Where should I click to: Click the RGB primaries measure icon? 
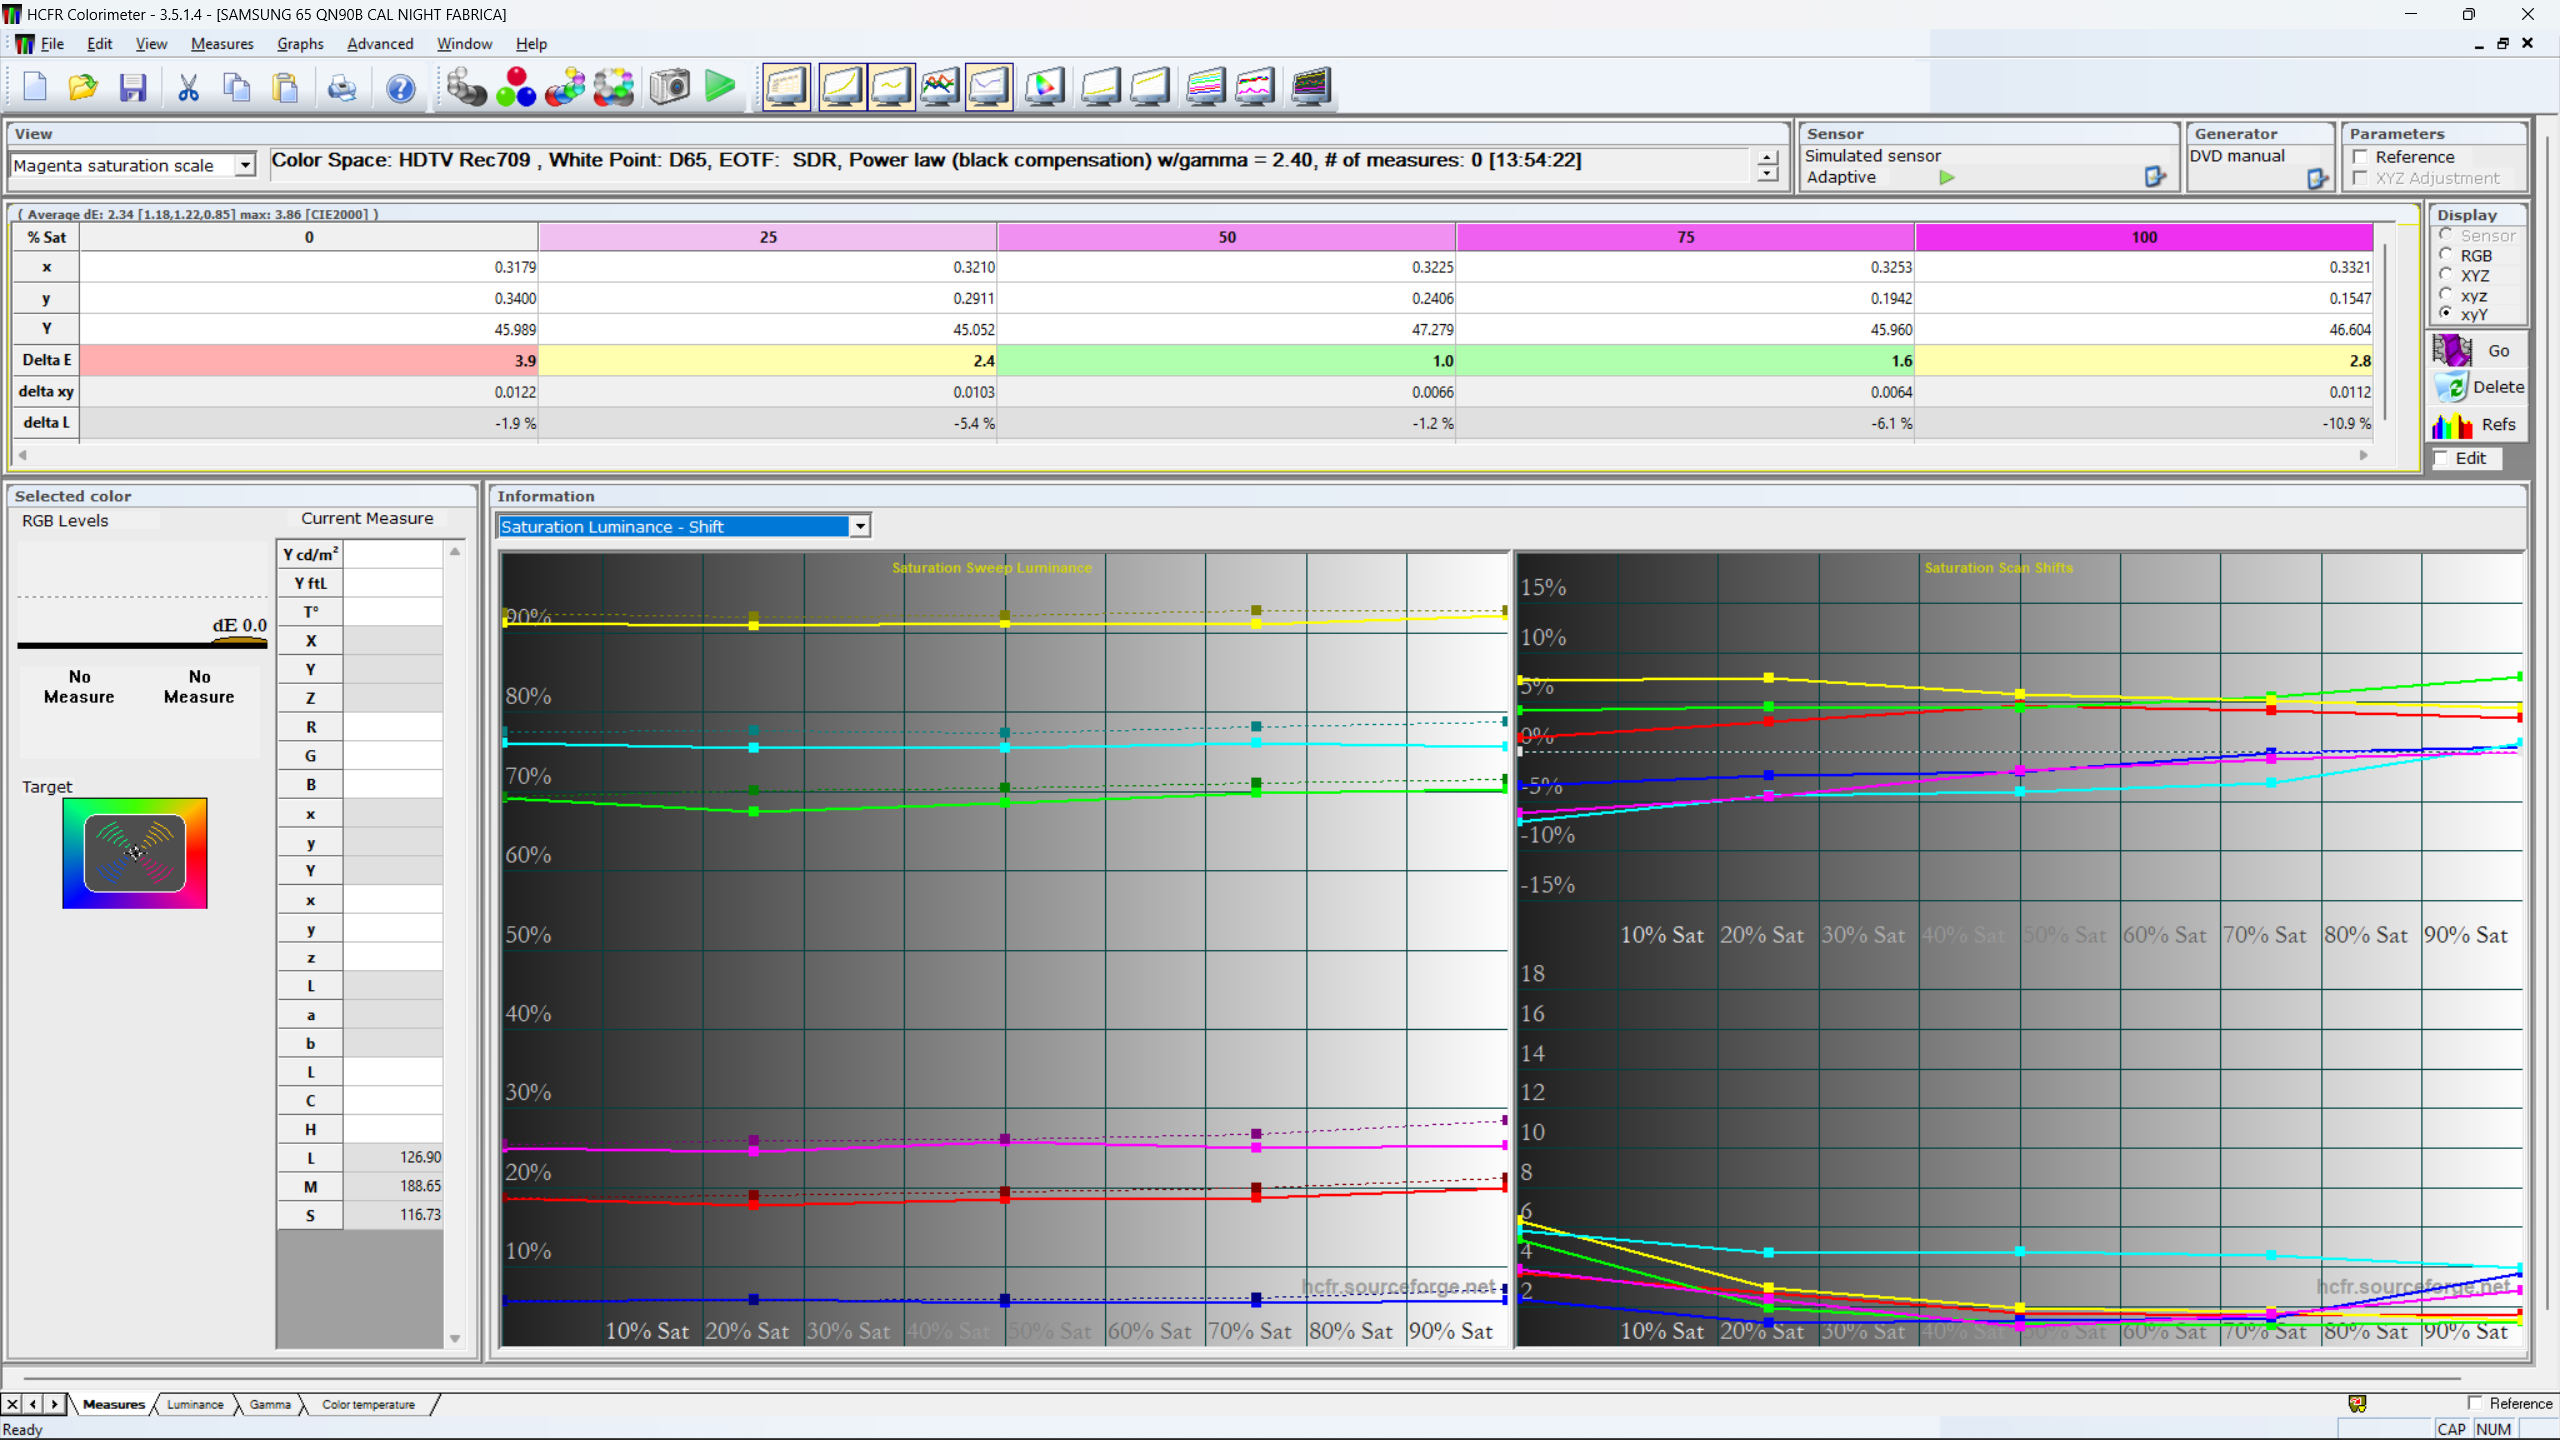[x=516, y=87]
